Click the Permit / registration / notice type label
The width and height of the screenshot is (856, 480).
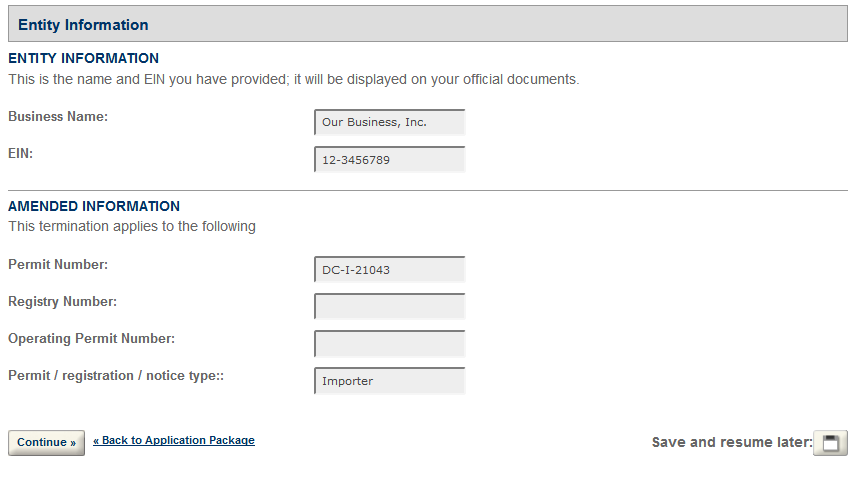tap(115, 376)
